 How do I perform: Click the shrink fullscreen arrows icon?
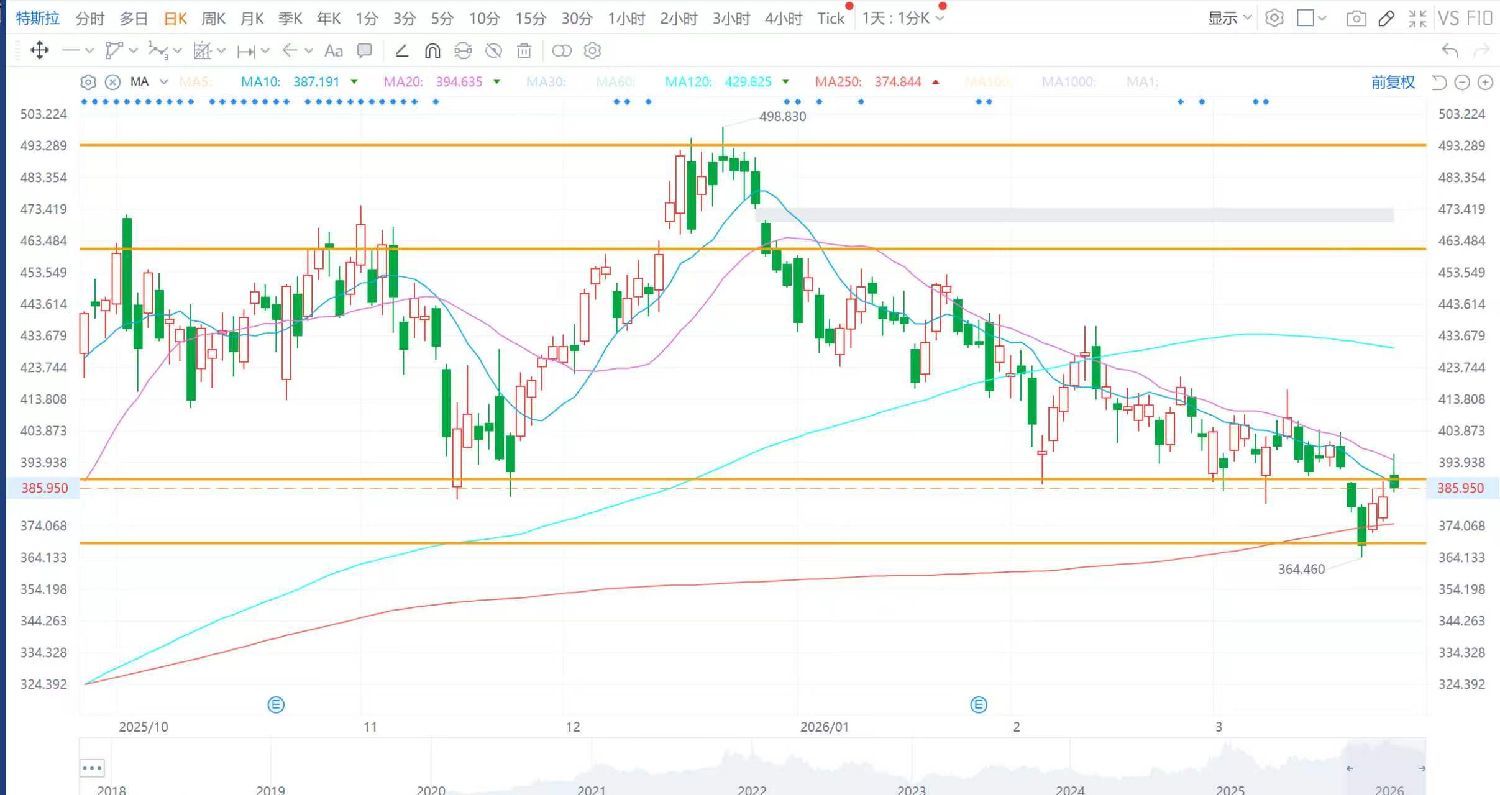pyautogui.click(x=1417, y=18)
